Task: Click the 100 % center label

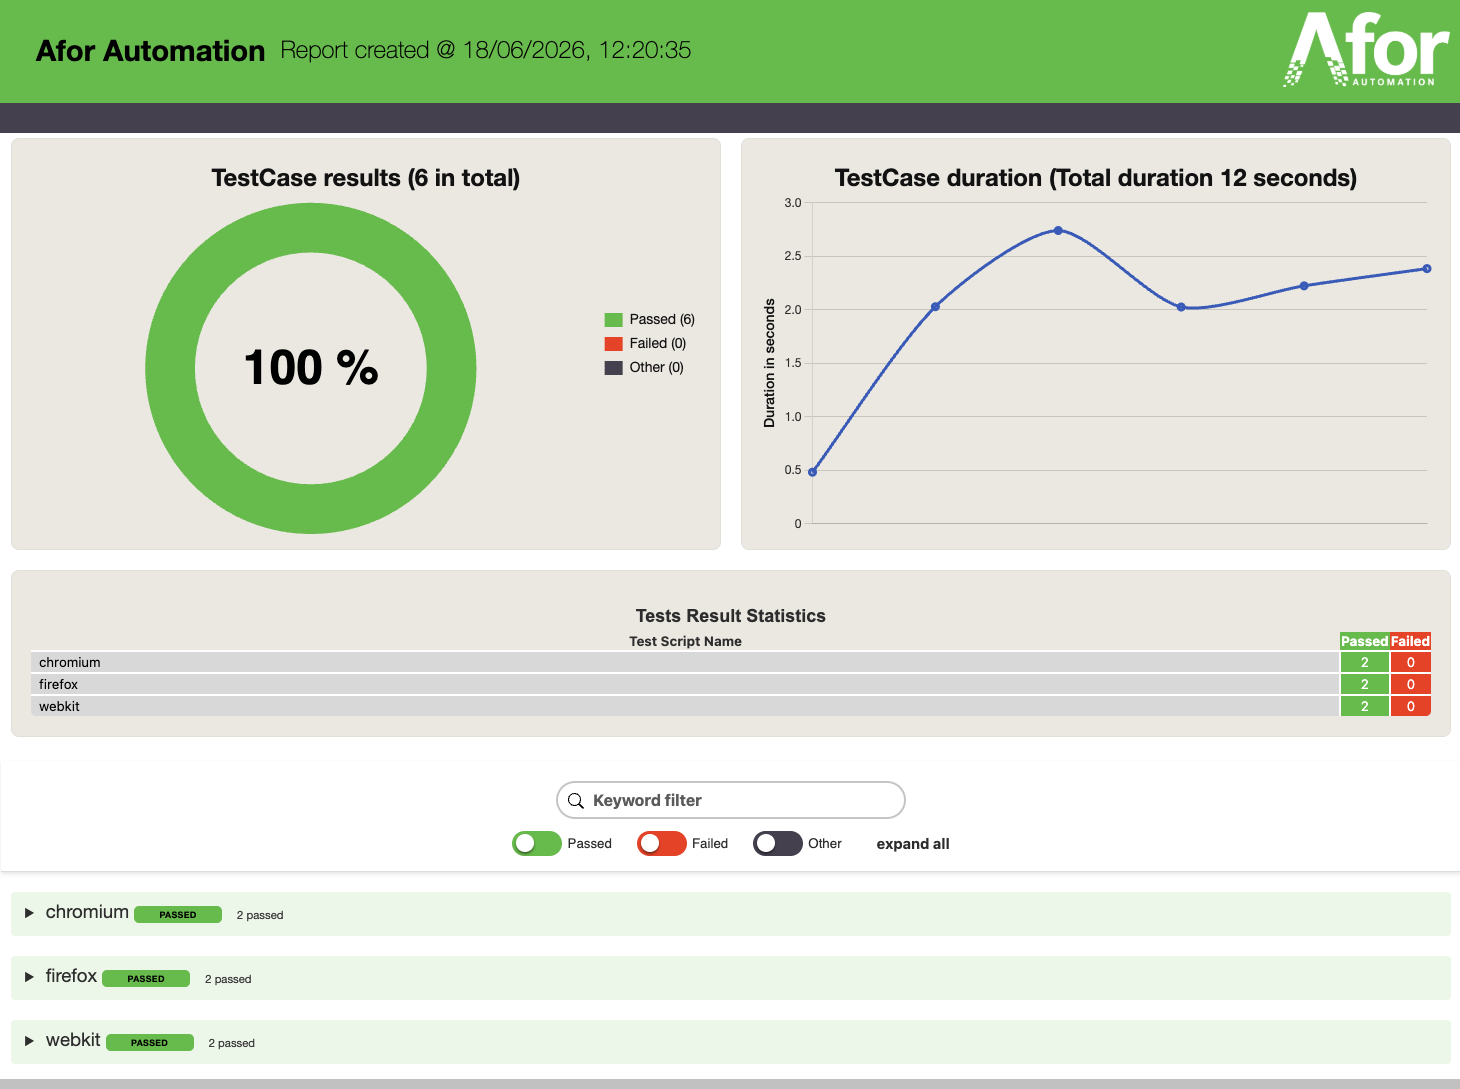Action: click(x=311, y=367)
